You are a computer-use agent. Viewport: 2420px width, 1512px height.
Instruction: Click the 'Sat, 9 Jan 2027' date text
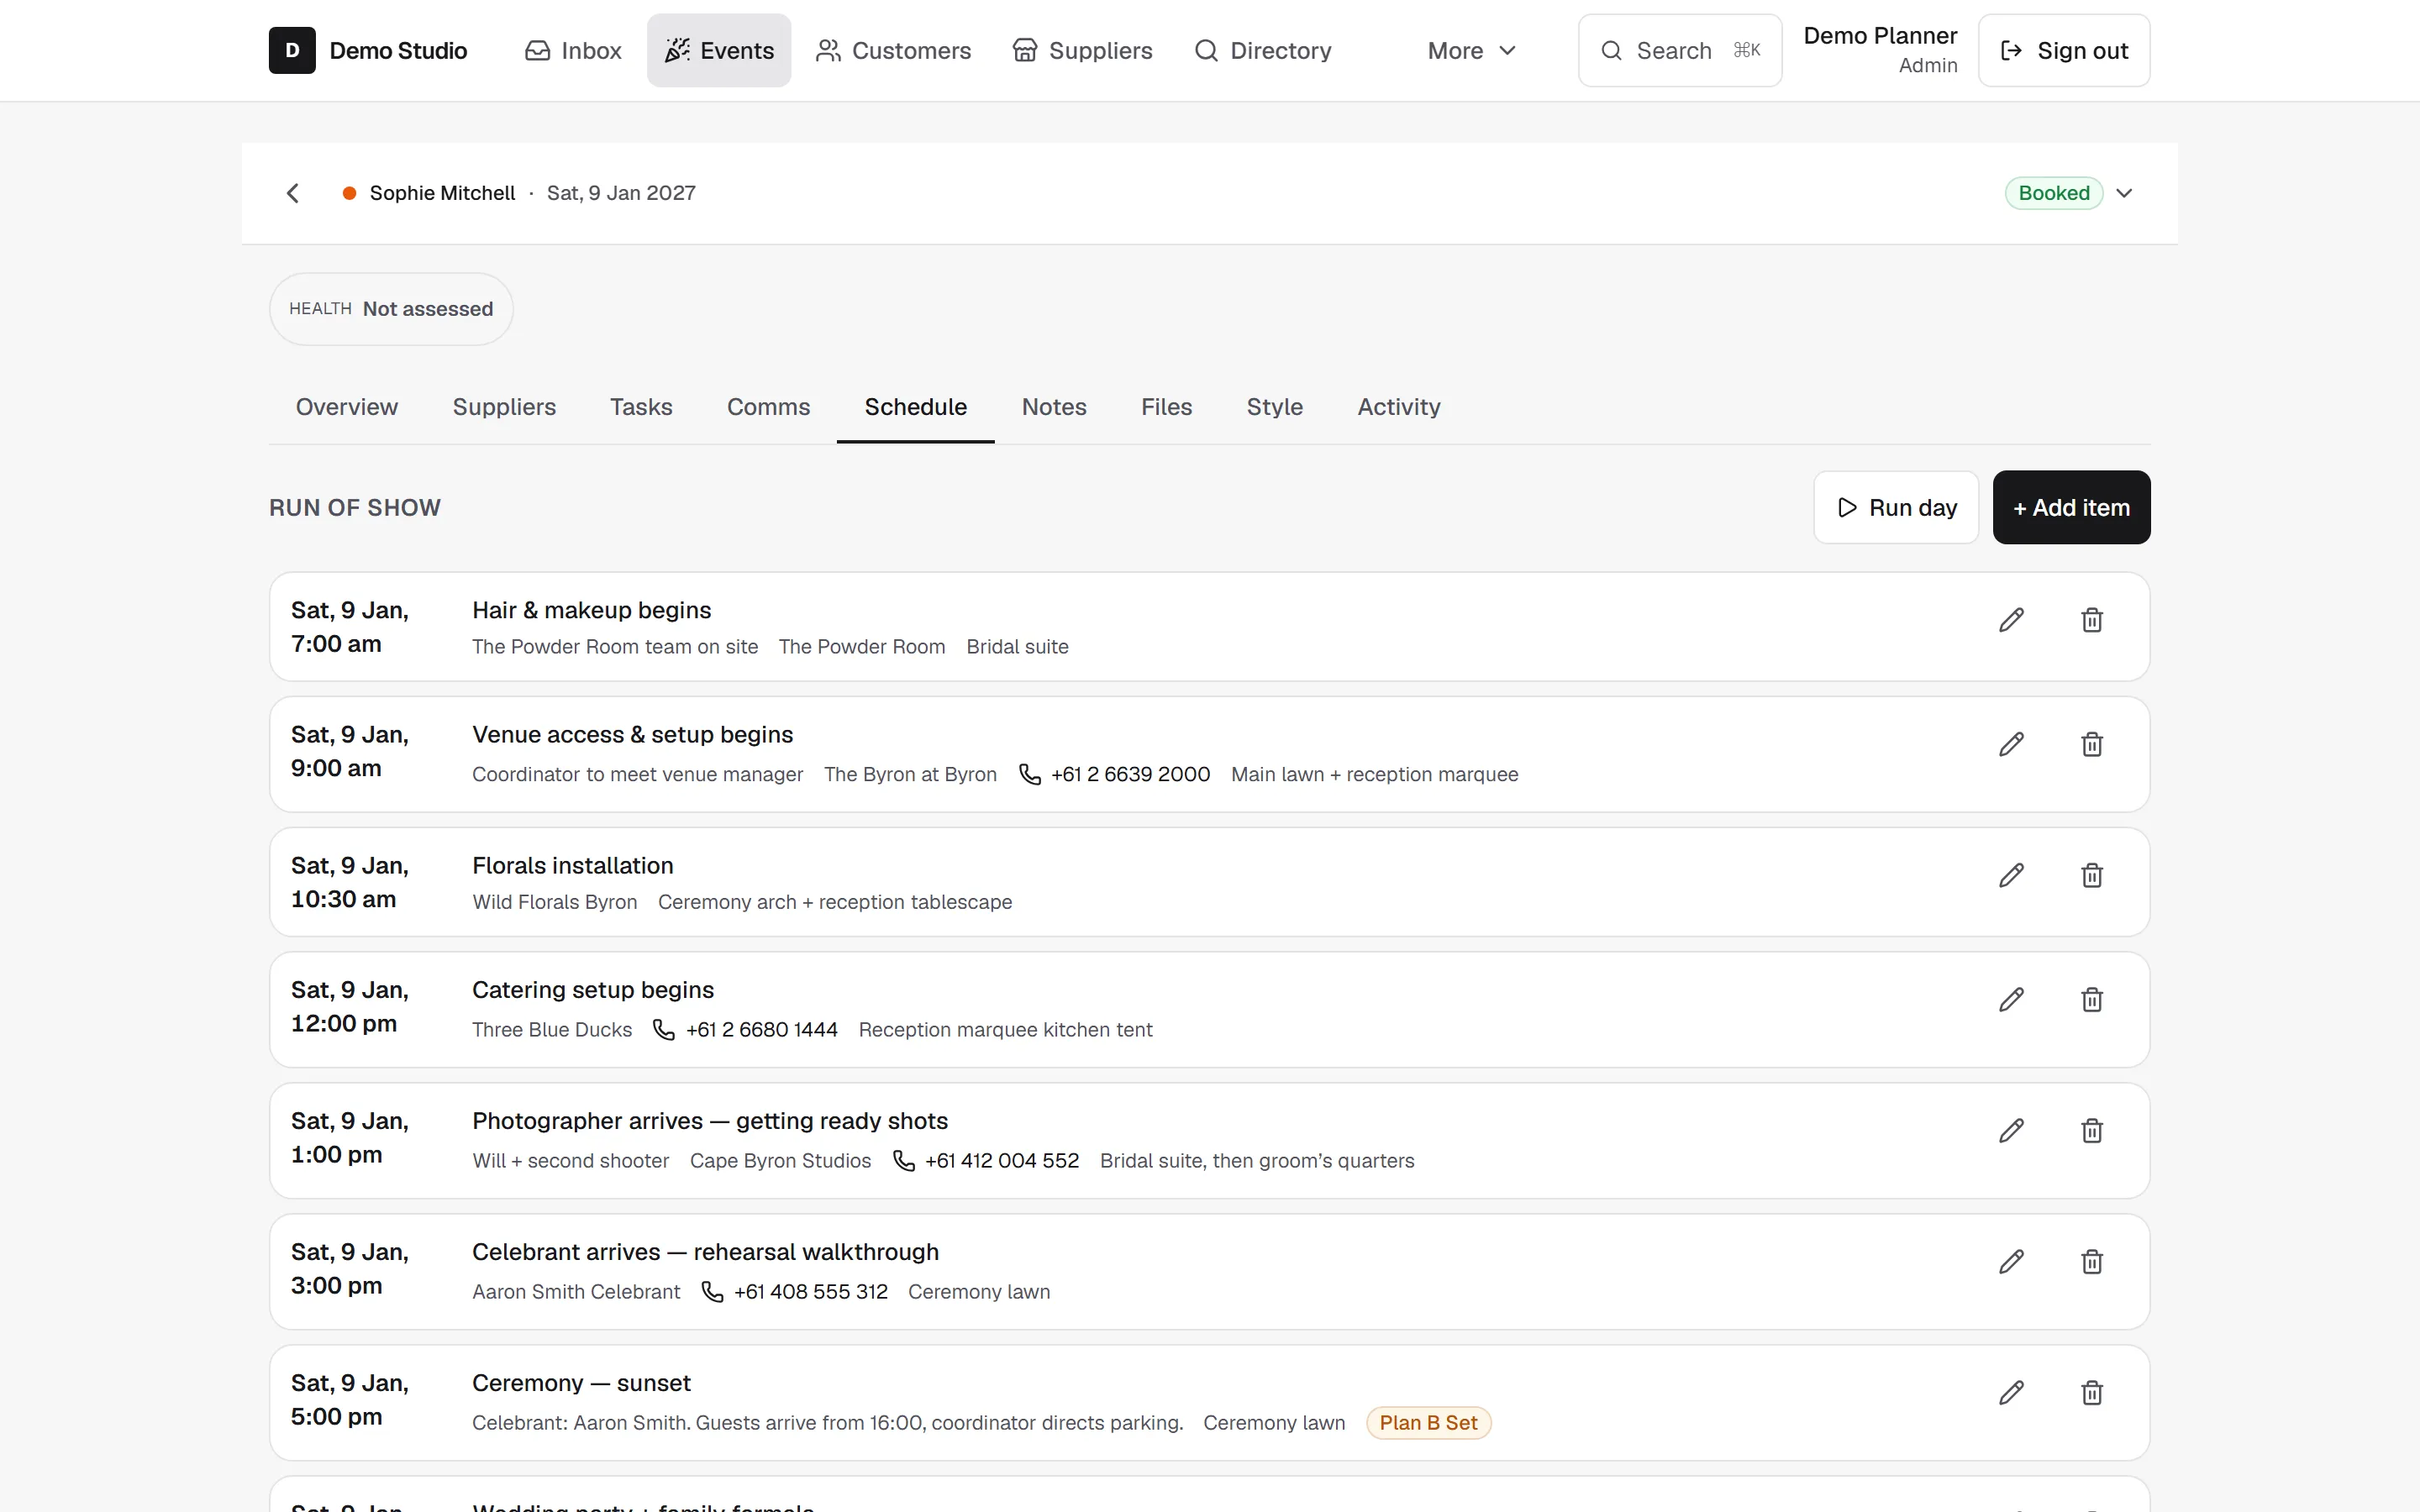click(621, 193)
